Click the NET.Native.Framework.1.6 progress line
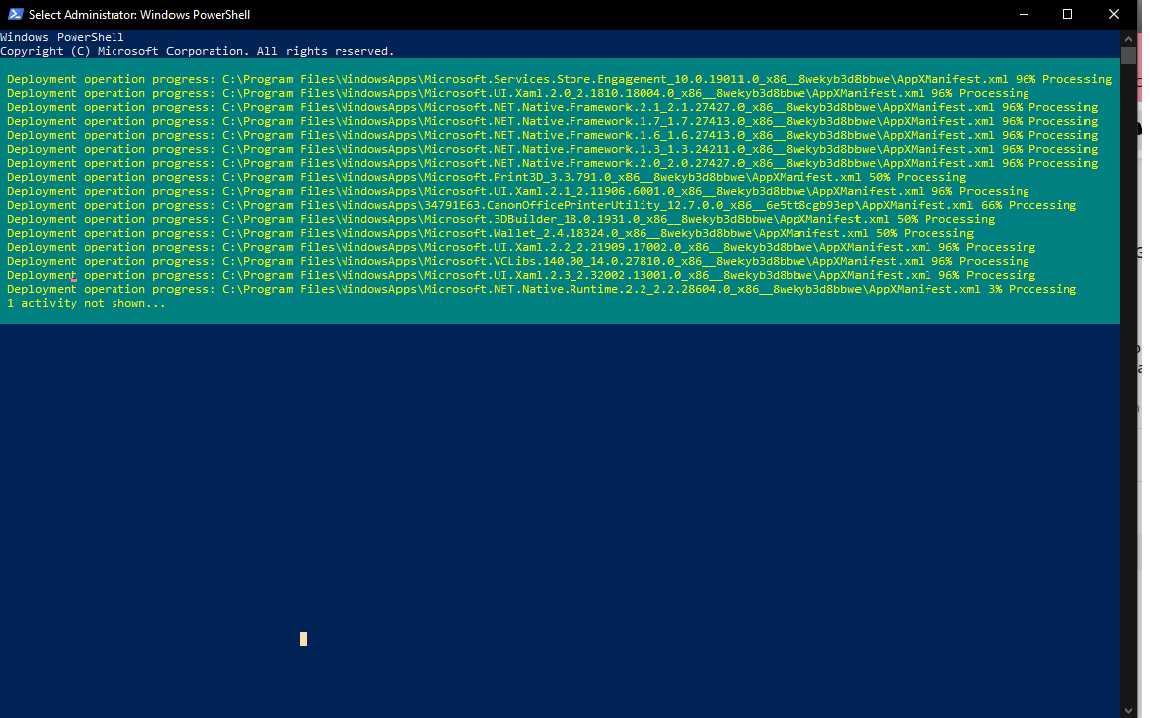1150x718 pixels. click(x=552, y=135)
